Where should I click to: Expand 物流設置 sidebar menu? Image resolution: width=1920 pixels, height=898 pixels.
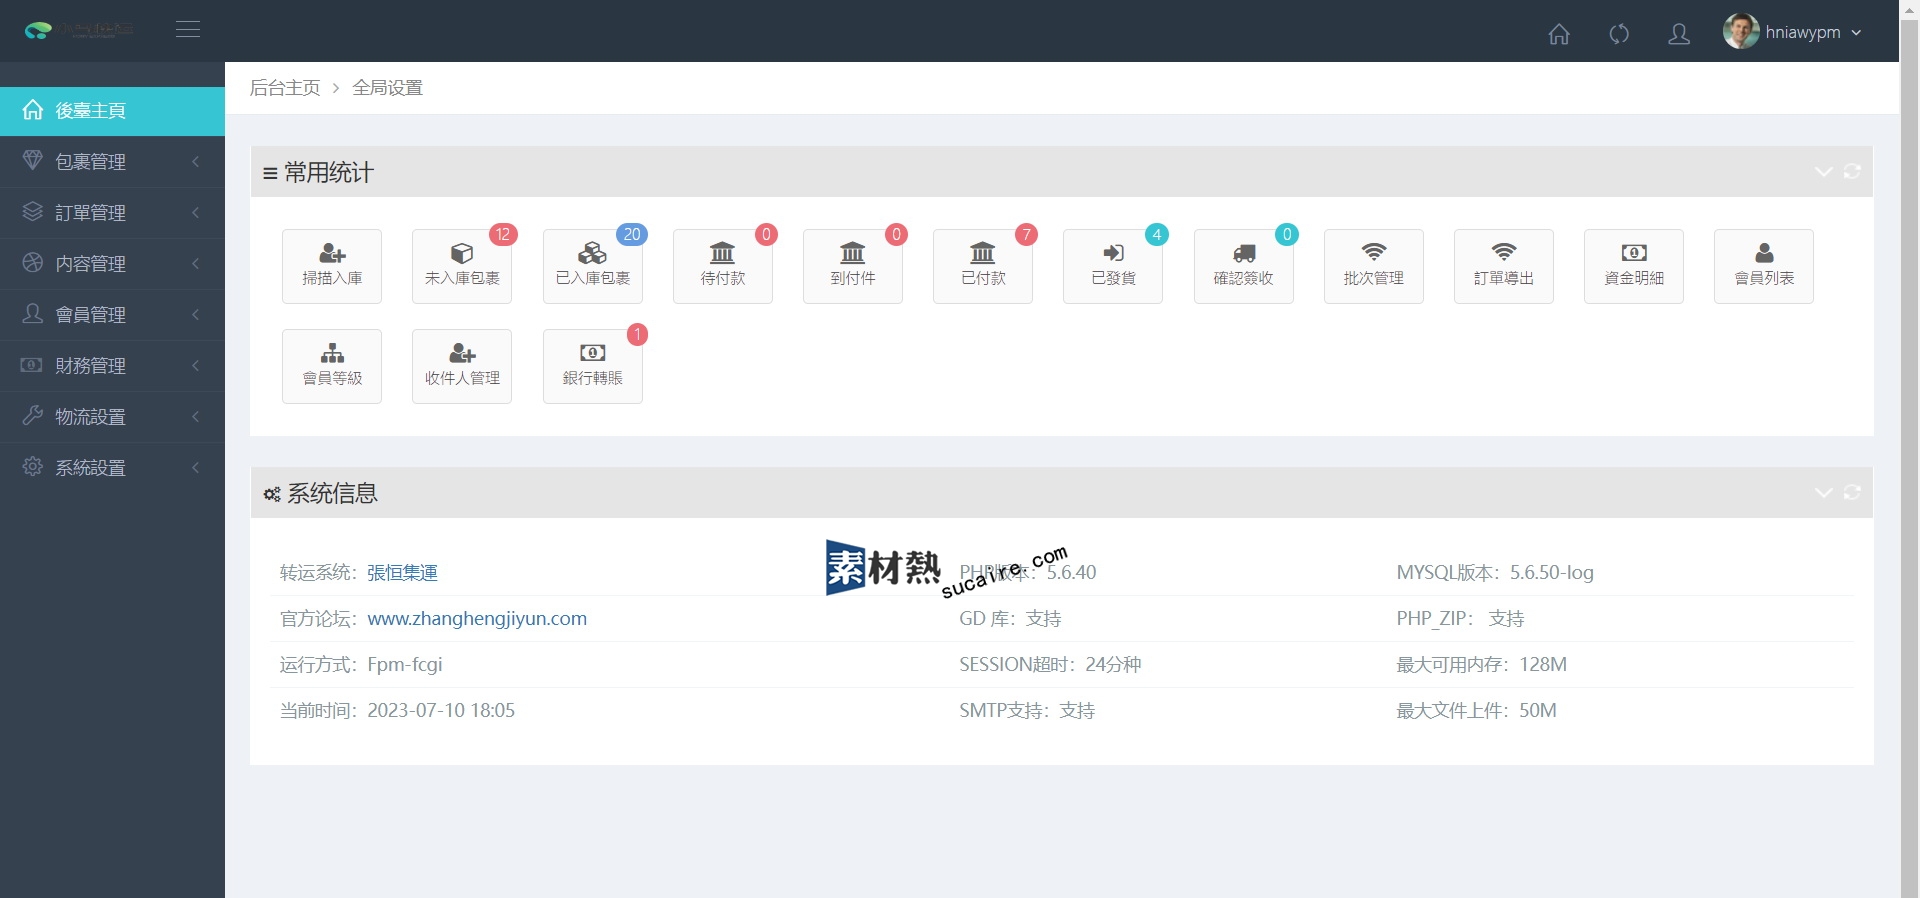click(x=112, y=417)
